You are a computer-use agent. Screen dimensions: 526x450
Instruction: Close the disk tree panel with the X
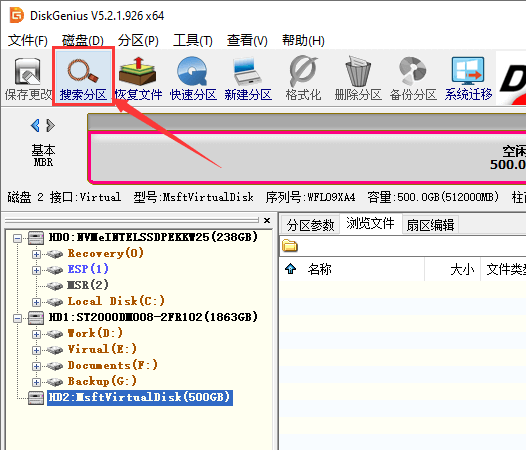tap(267, 220)
